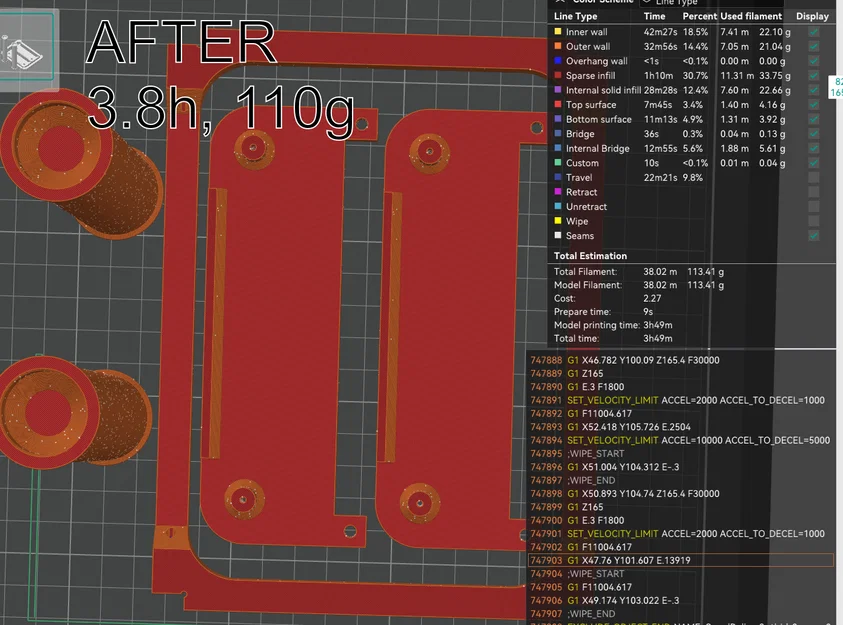Show Unretract points in preview

(x=814, y=206)
